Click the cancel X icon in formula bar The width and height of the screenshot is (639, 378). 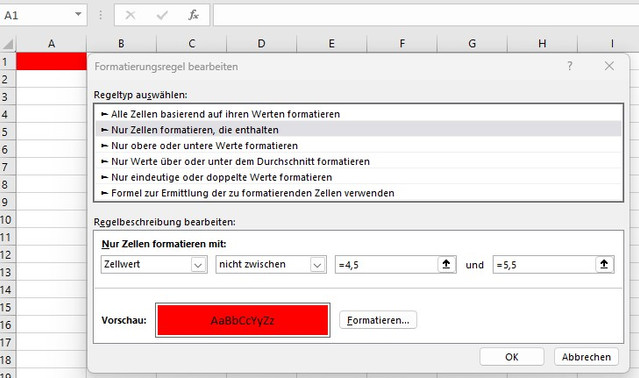pyautogui.click(x=130, y=15)
